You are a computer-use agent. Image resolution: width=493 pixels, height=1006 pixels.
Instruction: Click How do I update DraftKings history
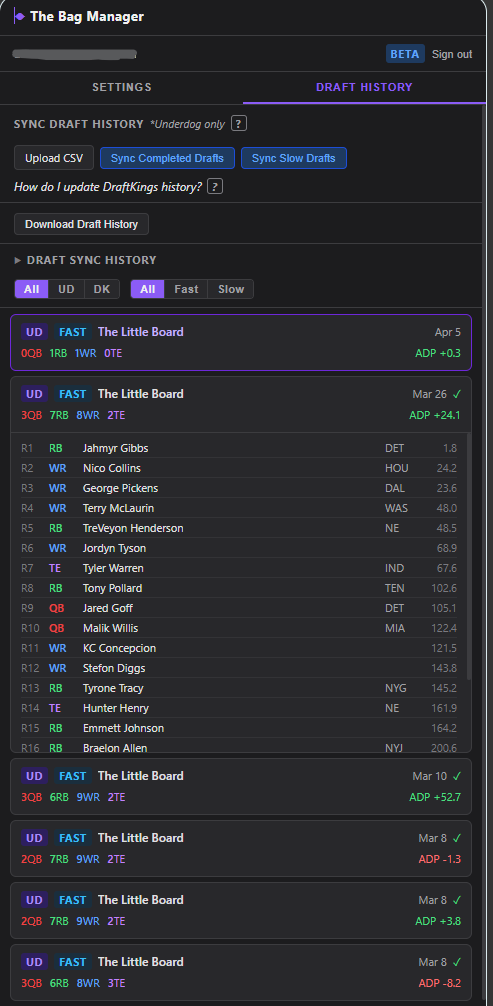point(108,187)
